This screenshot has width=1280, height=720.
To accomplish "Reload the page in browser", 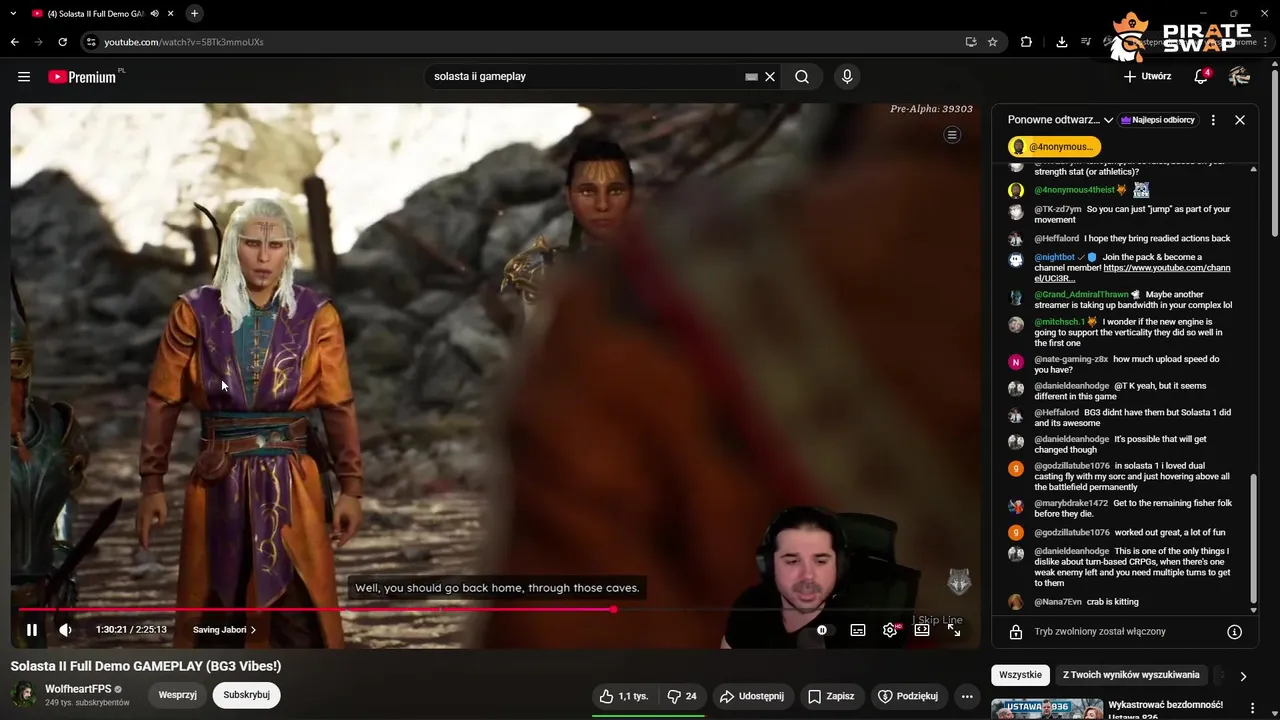I will 62,42.
